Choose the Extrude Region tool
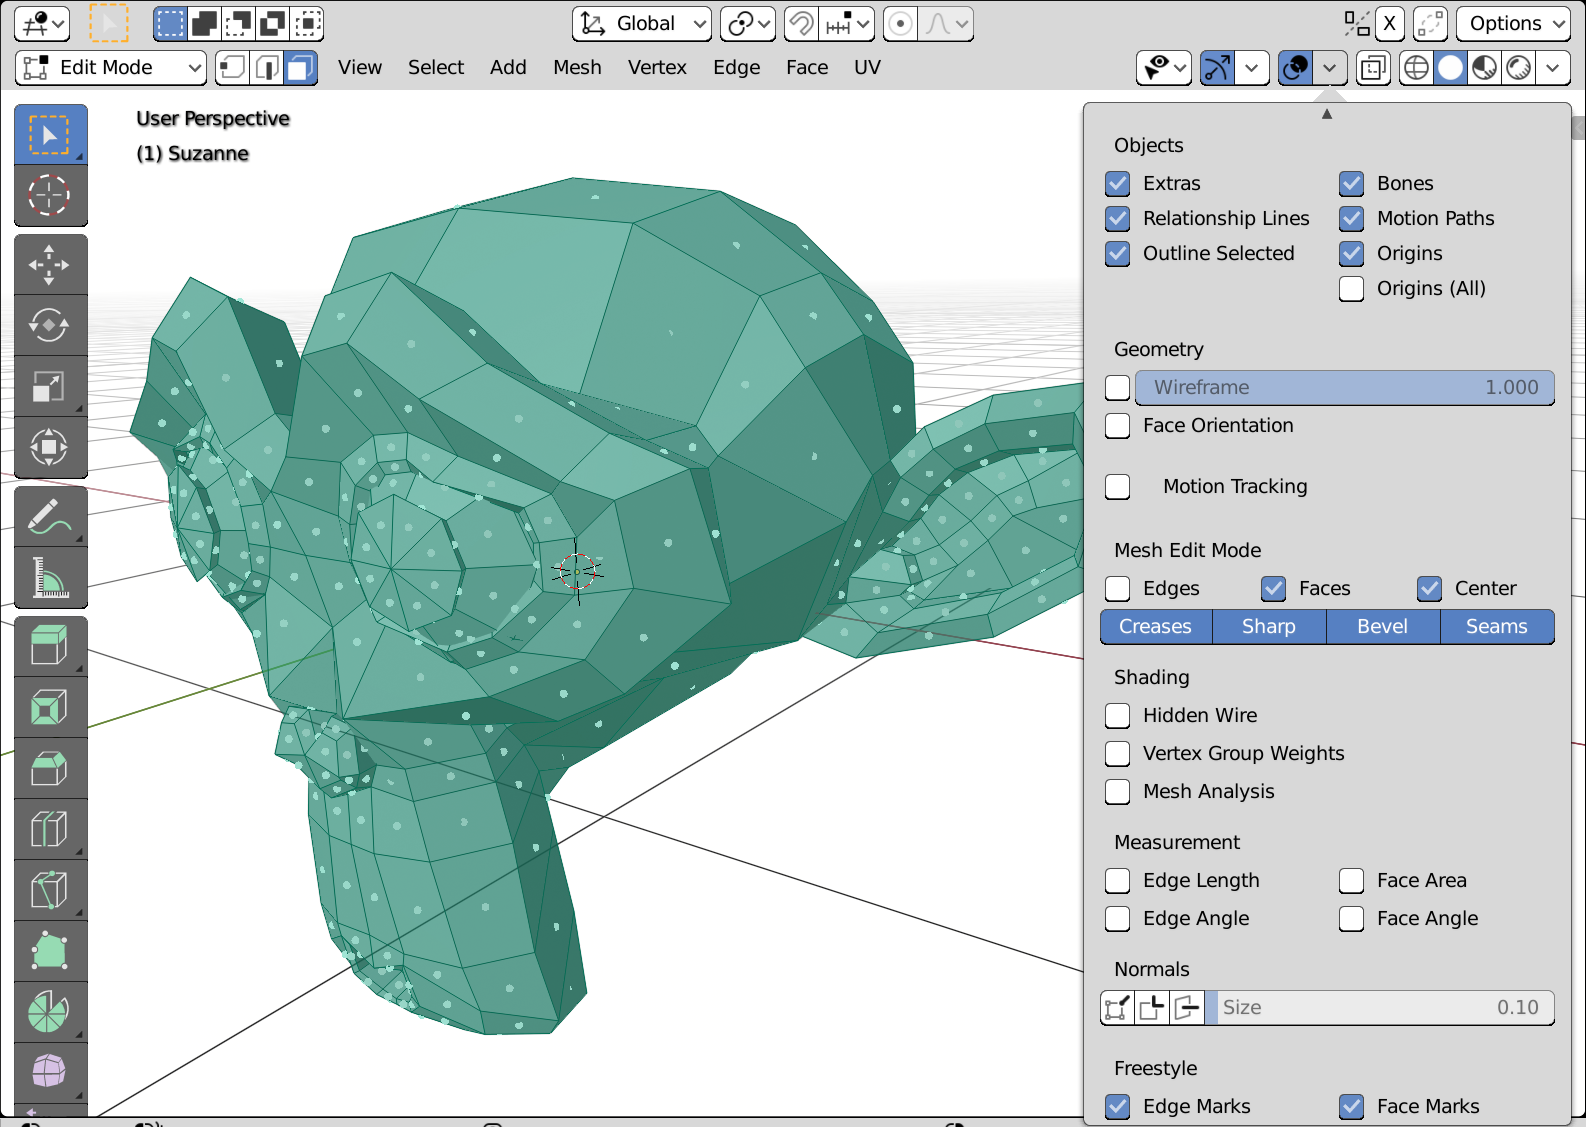 click(x=50, y=647)
